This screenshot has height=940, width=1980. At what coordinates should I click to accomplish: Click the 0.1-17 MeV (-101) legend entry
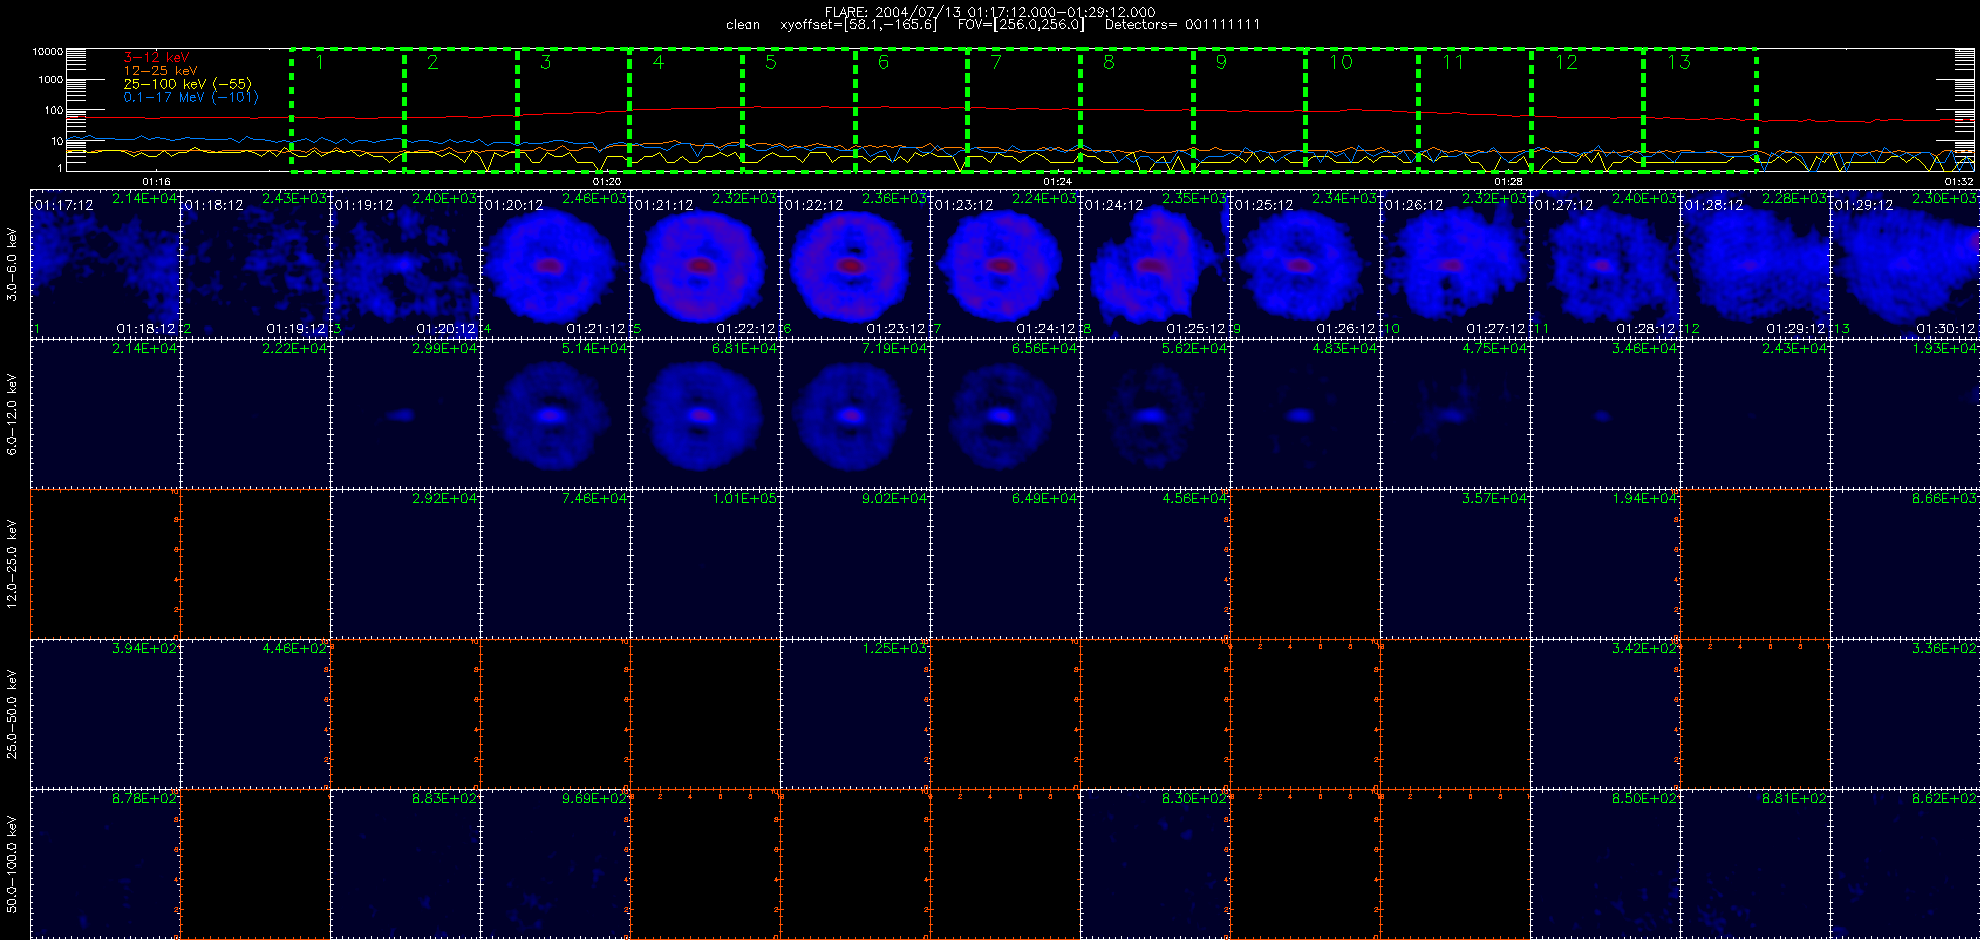coord(191,97)
